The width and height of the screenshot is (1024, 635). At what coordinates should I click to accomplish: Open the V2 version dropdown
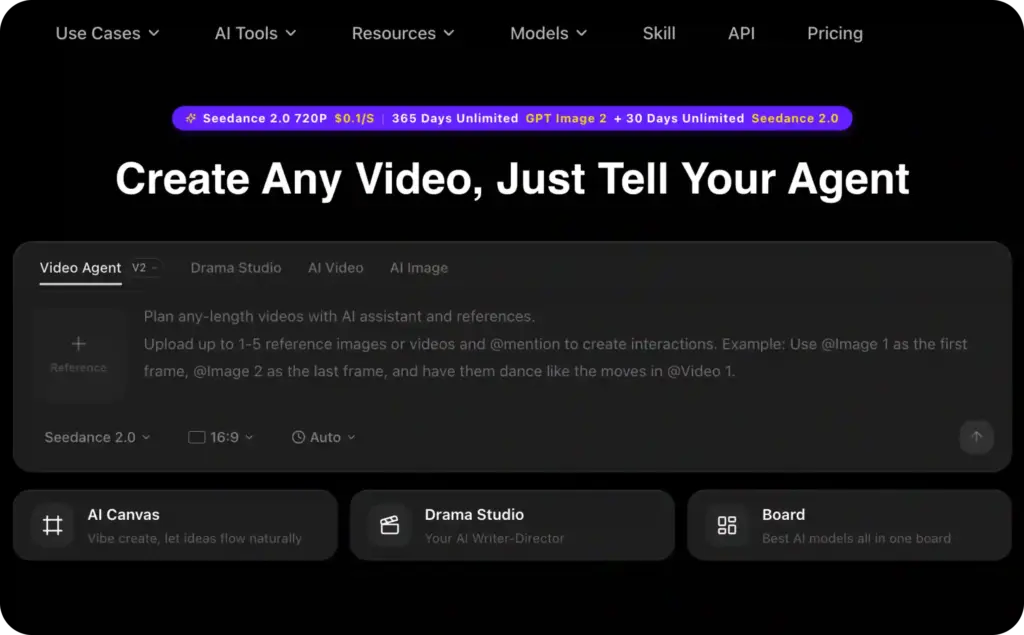[144, 268]
